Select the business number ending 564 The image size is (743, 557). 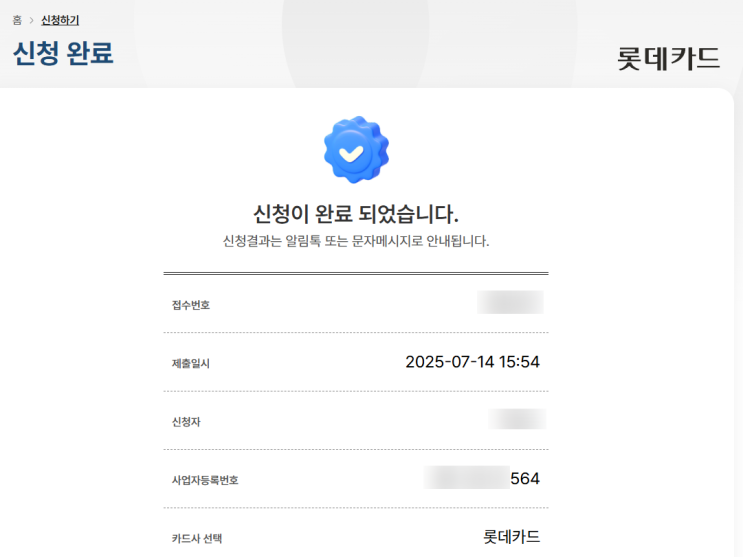[x=482, y=478]
